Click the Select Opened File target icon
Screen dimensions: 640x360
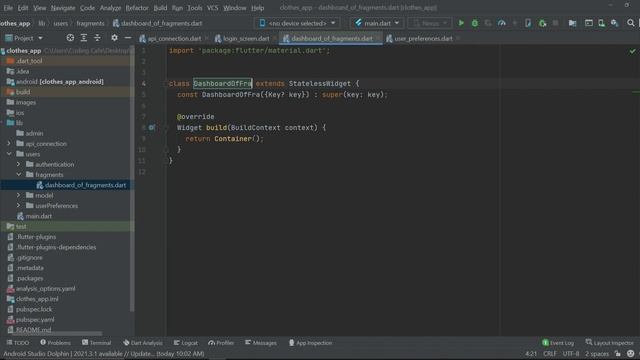pyautogui.click(x=70, y=38)
